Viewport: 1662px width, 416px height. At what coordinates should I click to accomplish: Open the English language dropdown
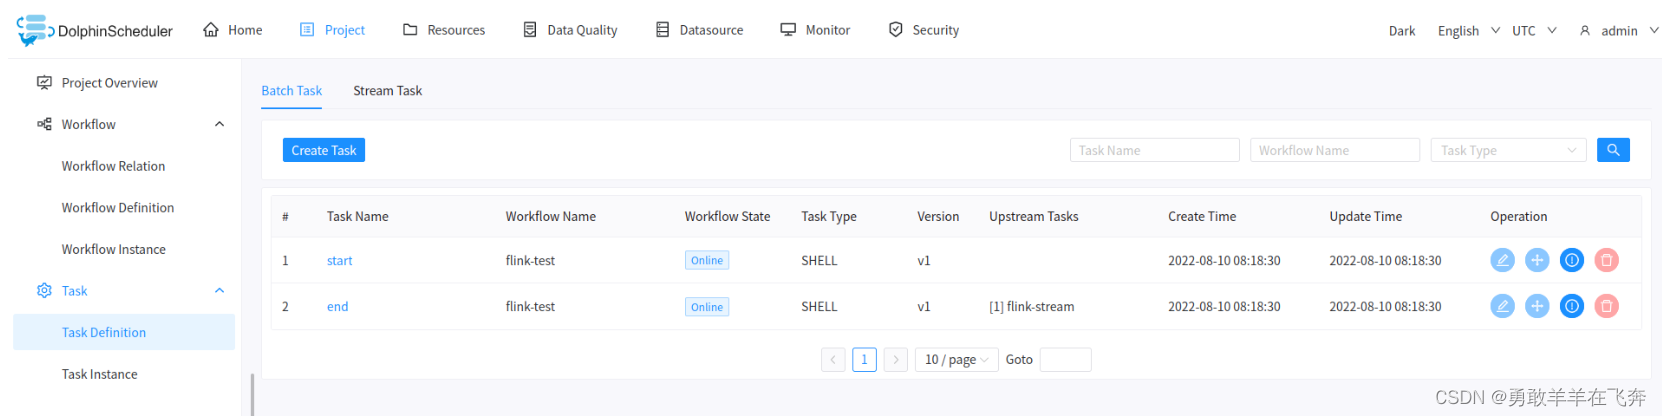(x=1467, y=31)
